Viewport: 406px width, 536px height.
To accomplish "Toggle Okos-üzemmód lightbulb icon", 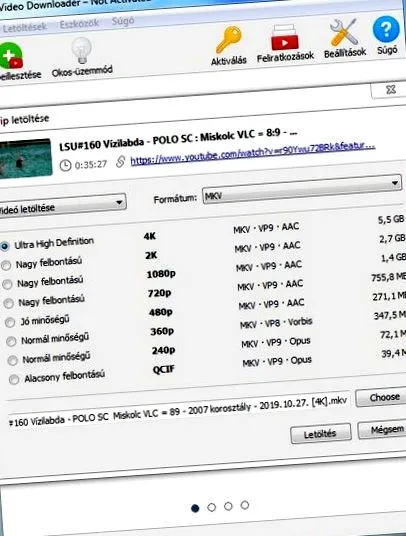I will tap(81, 51).
